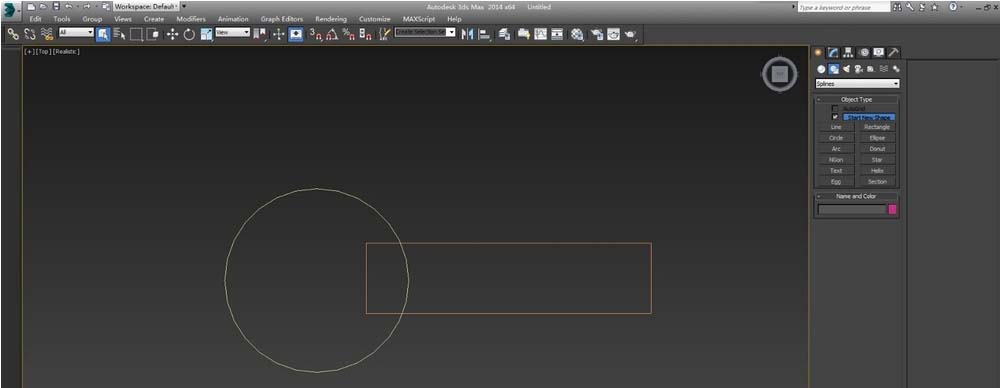
Task: Toggle Angle Snap
Action: click(x=332, y=34)
